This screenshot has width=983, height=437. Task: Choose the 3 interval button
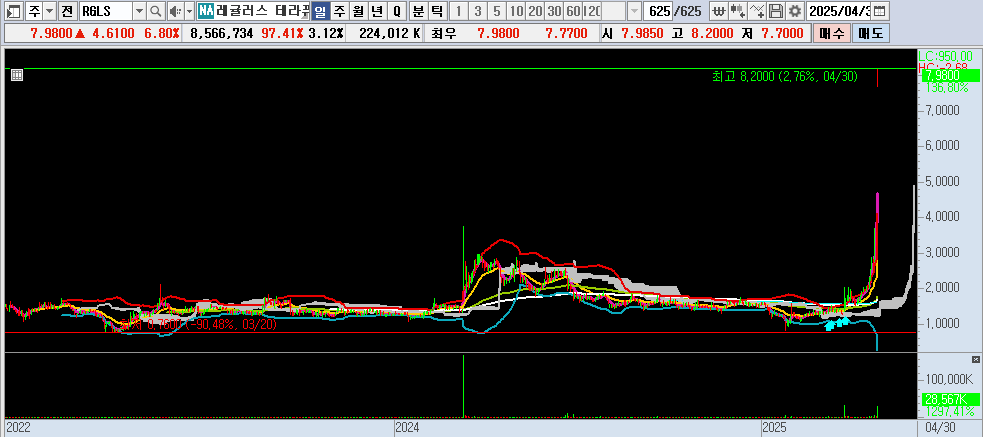(x=478, y=11)
